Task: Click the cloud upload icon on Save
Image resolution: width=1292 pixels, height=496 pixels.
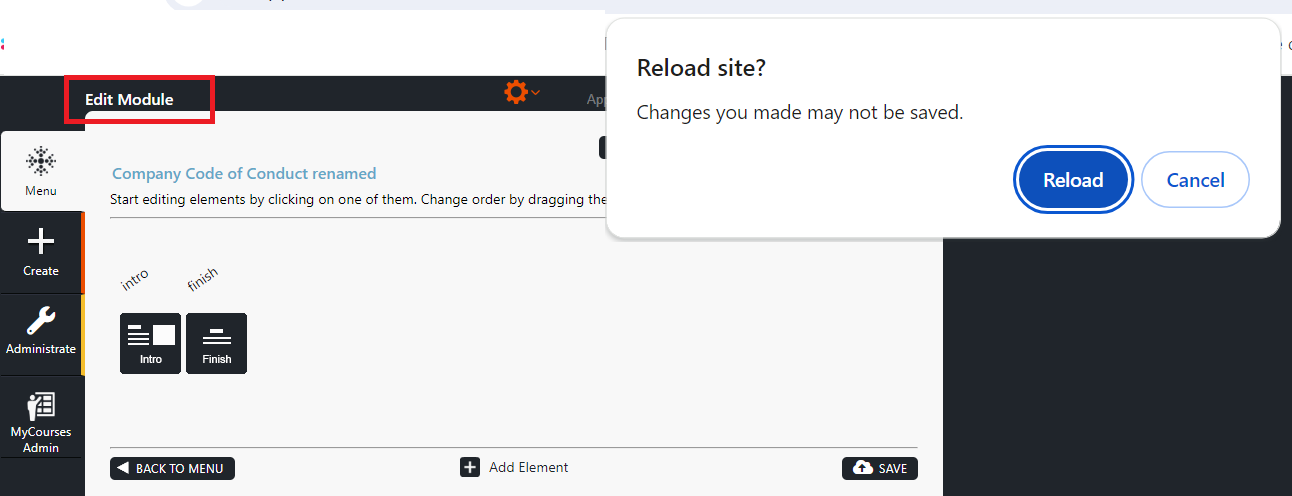Action: 862,468
